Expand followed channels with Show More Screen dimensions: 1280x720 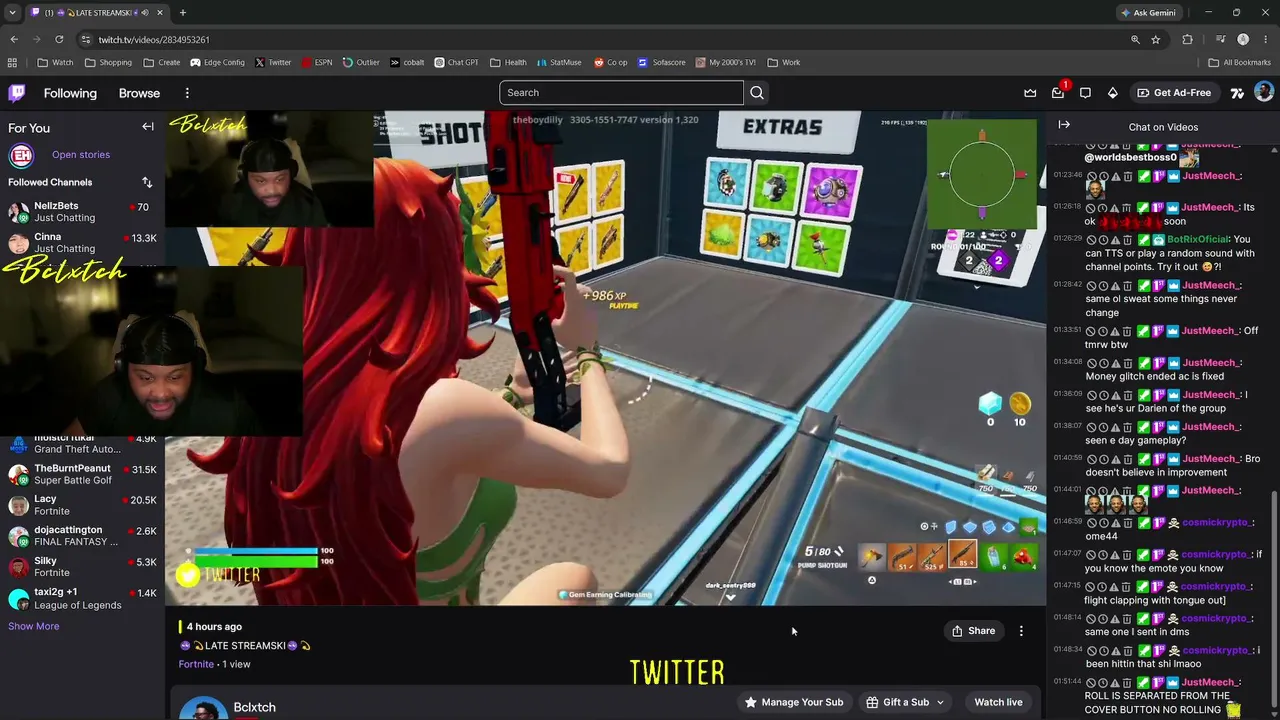point(34,626)
